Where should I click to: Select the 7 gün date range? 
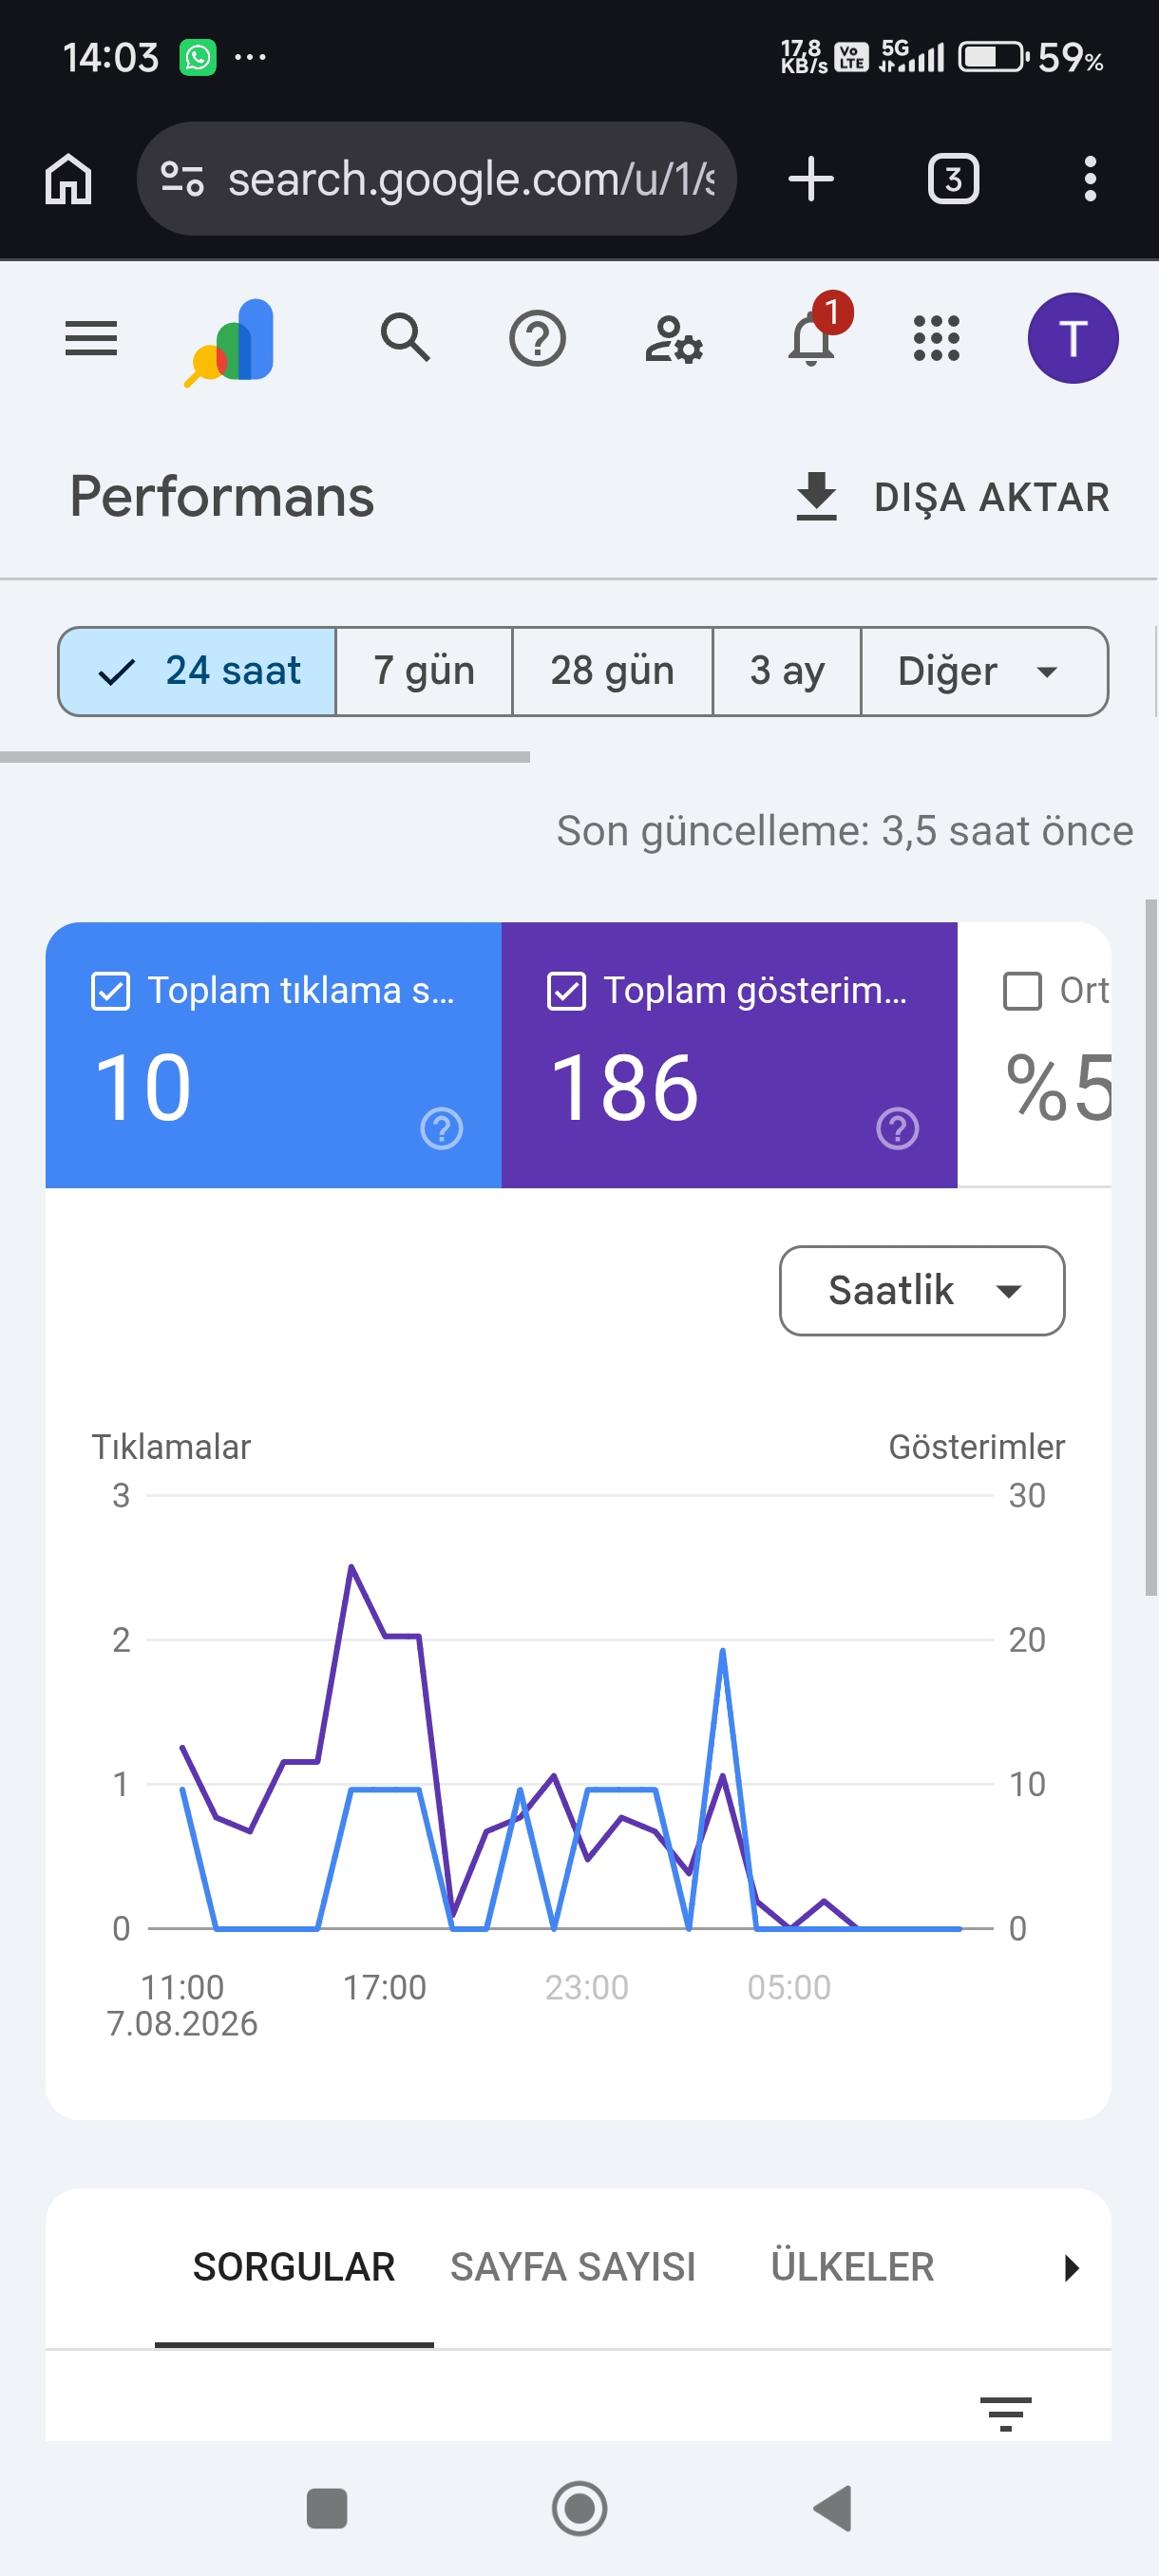pyautogui.click(x=424, y=671)
